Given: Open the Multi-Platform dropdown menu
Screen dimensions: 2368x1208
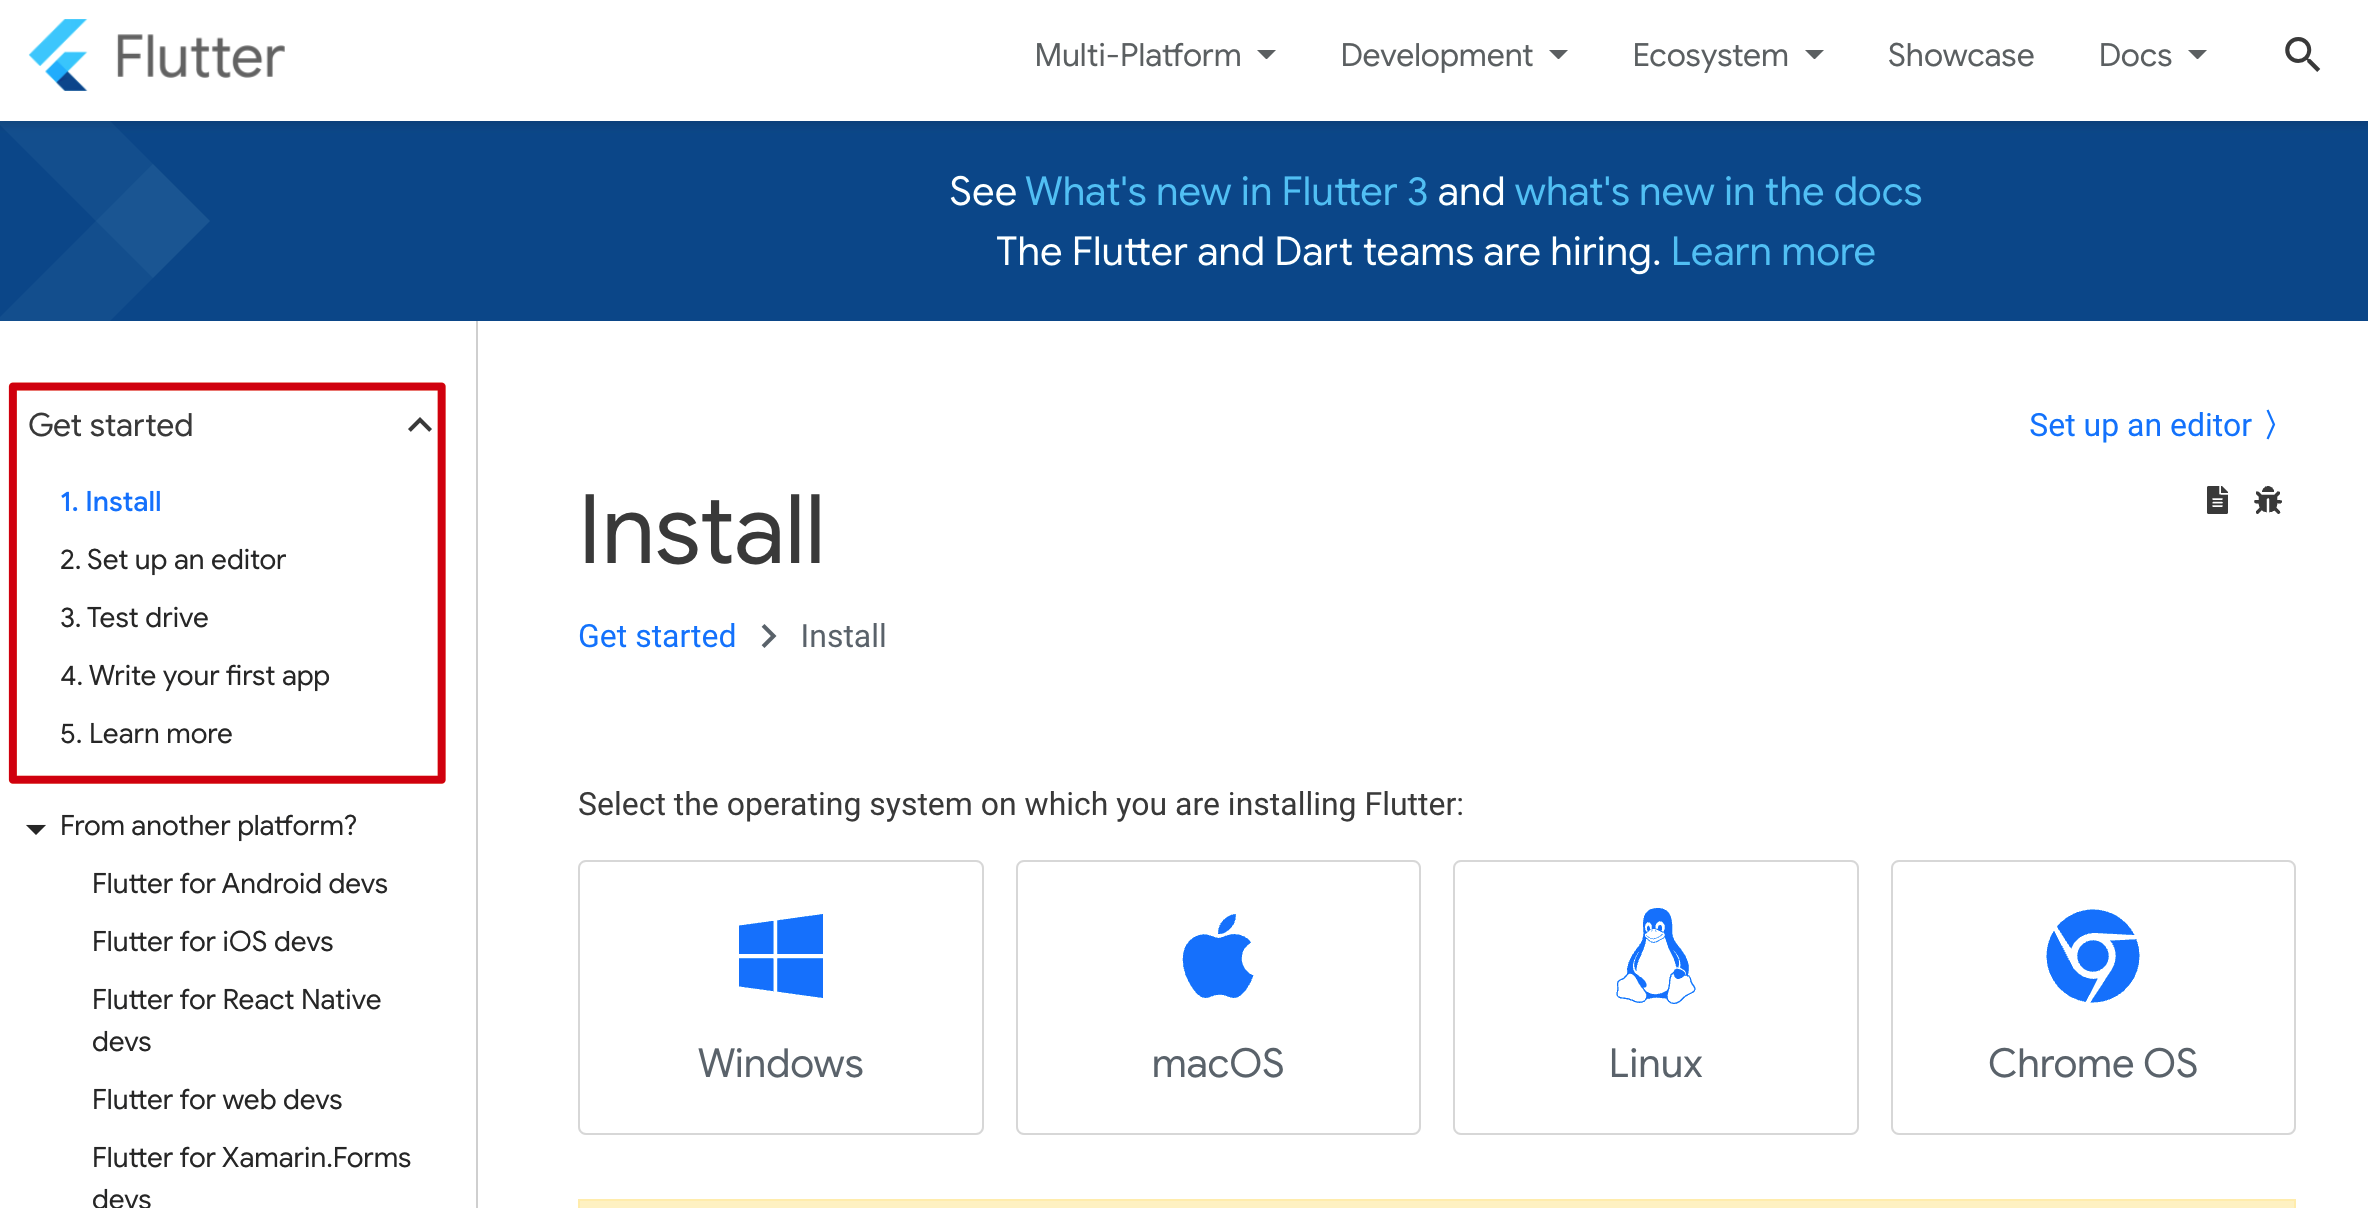Looking at the screenshot, I should pyautogui.click(x=1155, y=55).
